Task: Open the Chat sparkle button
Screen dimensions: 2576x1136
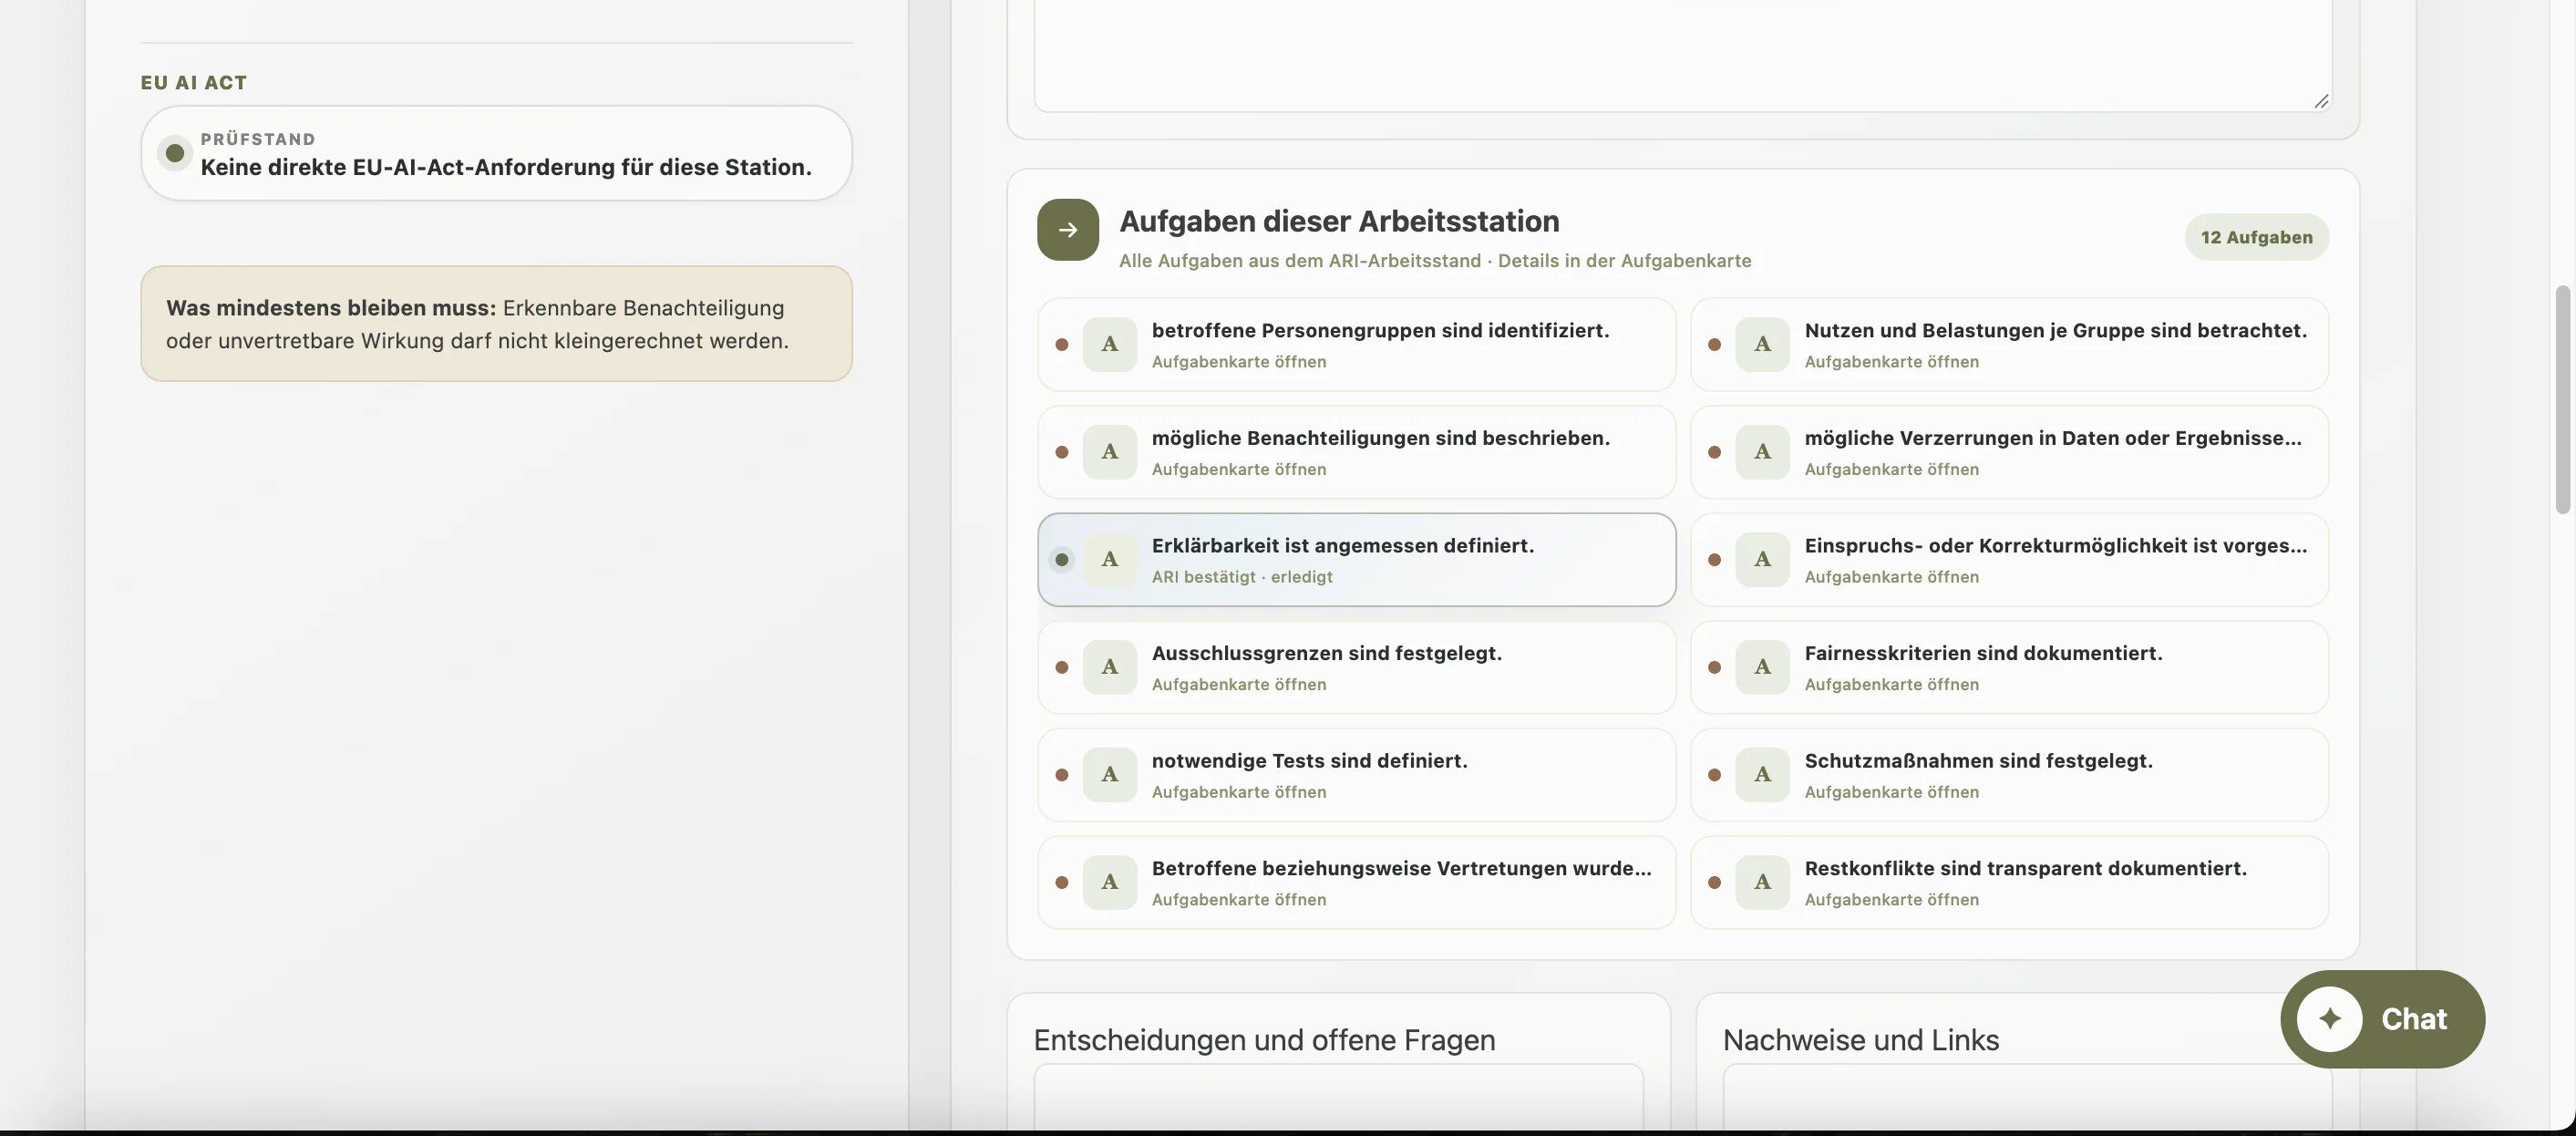Action: [2382, 1019]
